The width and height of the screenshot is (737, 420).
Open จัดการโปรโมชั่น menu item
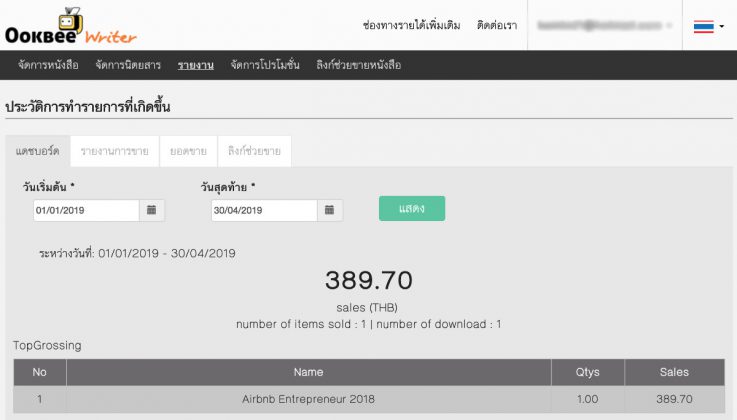coord(264,65)
